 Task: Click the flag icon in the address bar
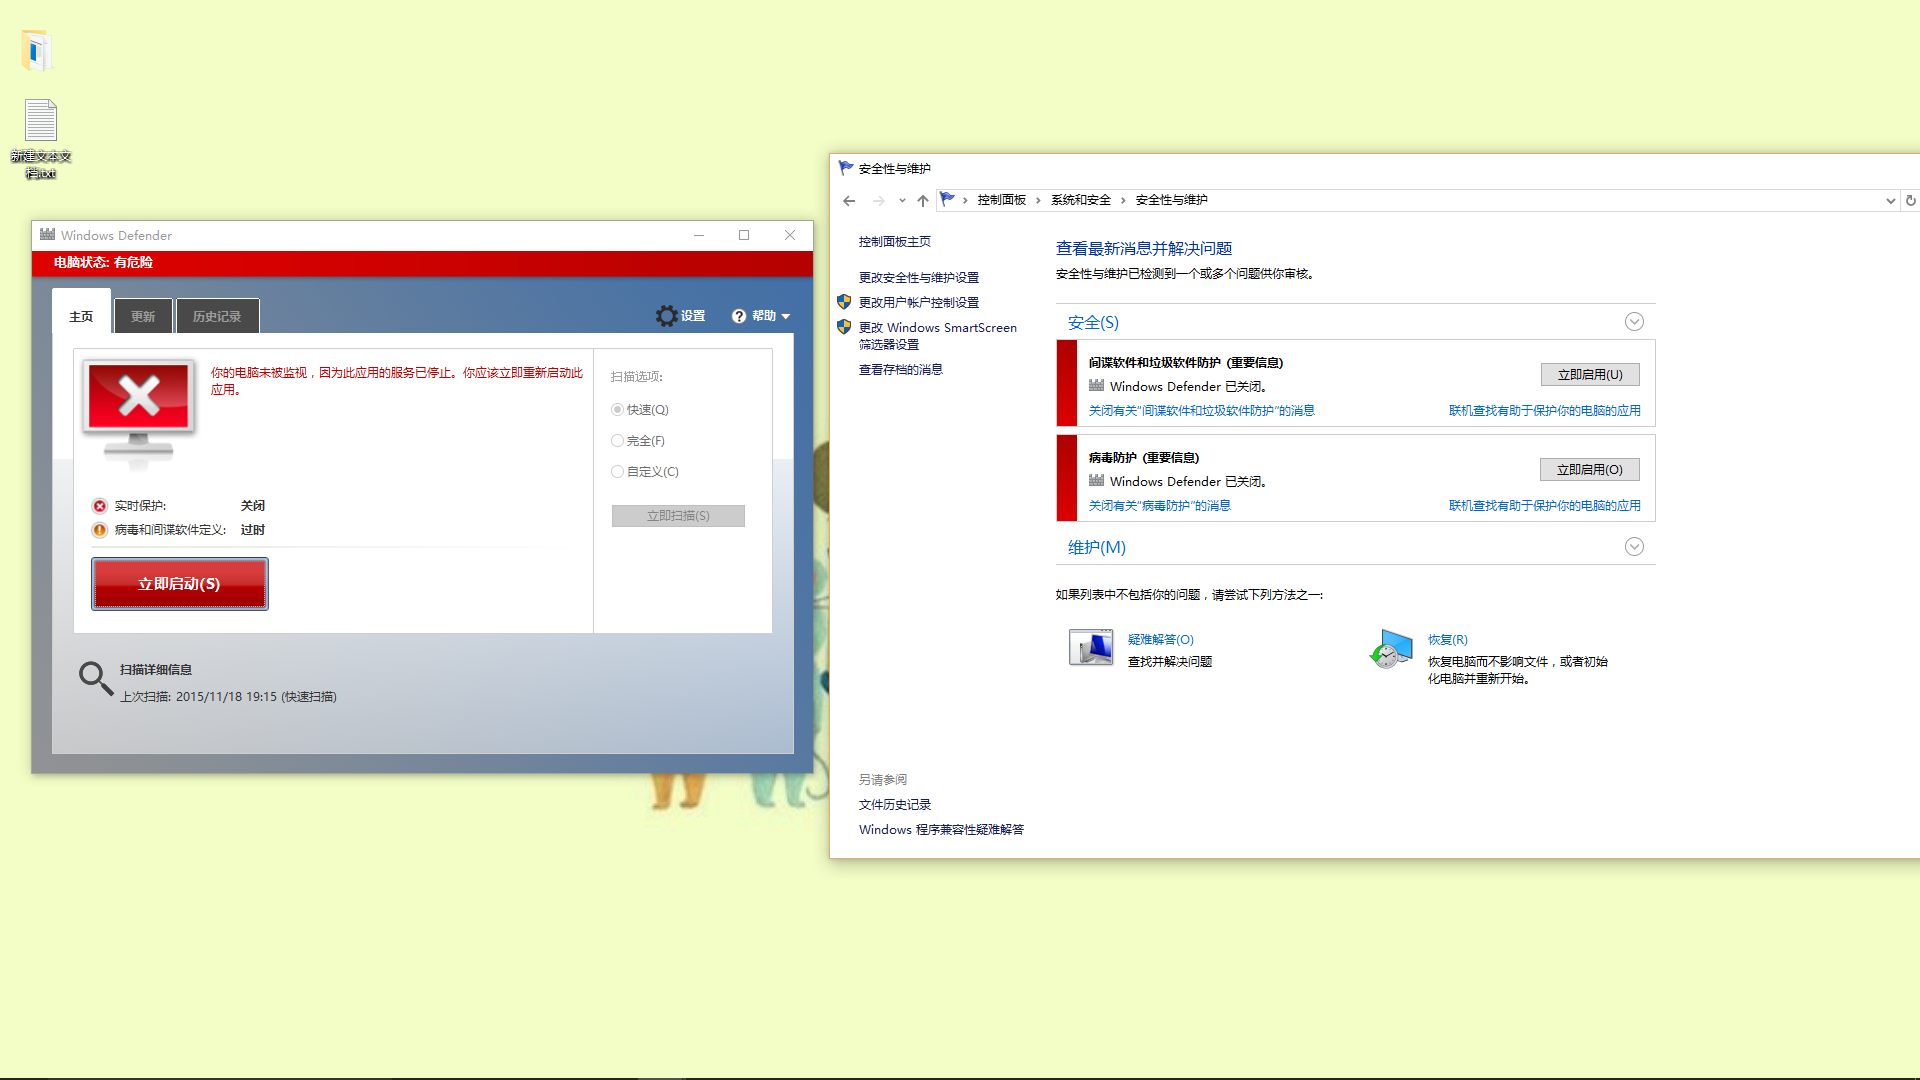point(948,199)
